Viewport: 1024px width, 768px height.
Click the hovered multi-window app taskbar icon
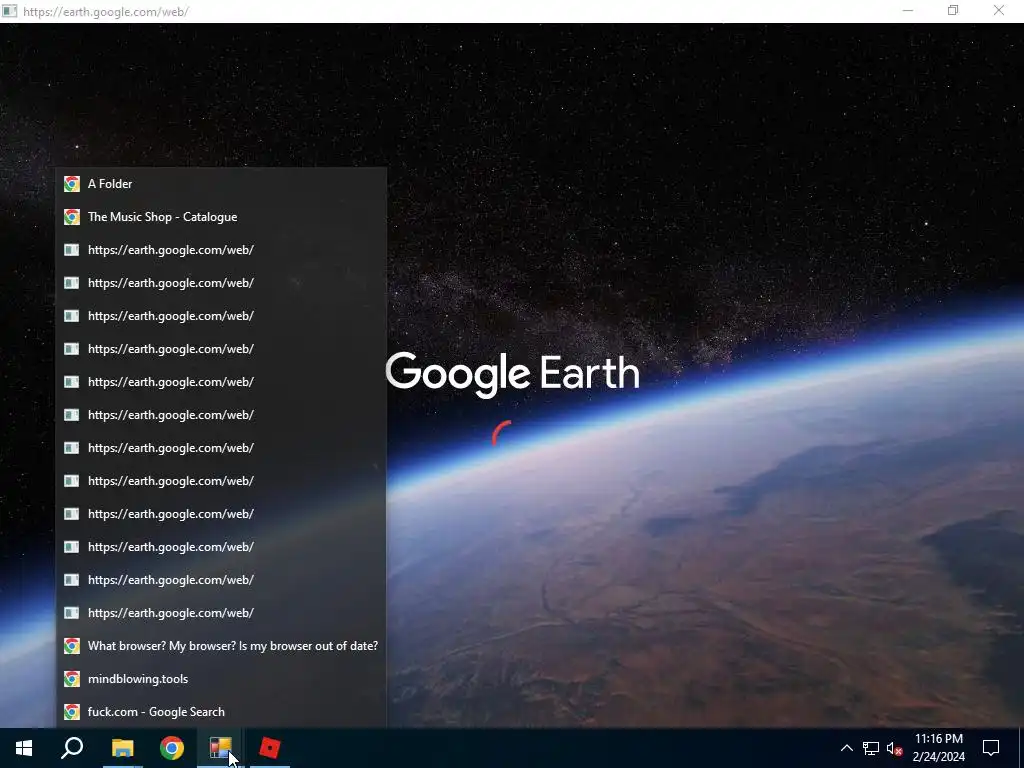(220, 748)
